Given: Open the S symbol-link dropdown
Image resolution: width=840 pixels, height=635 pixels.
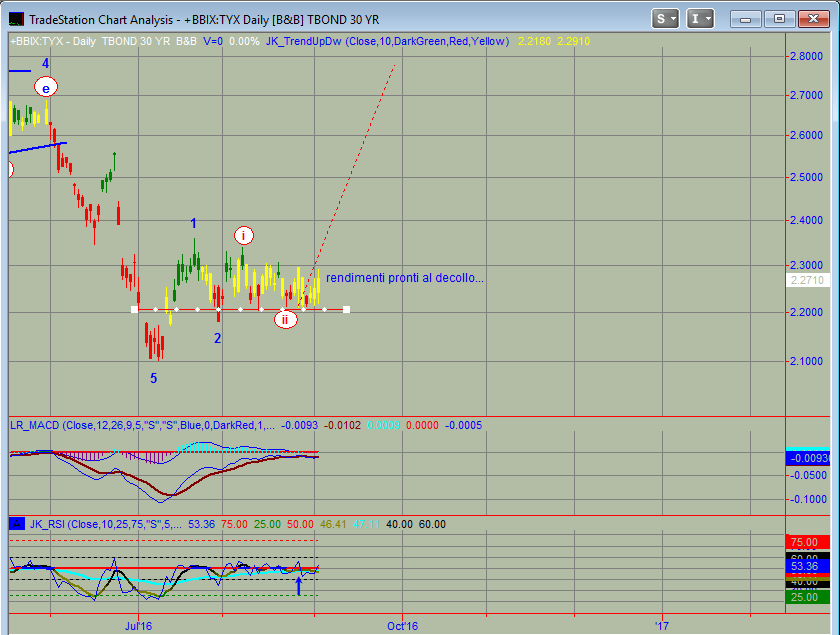Looking at the screenshot, I should [665, 19].
